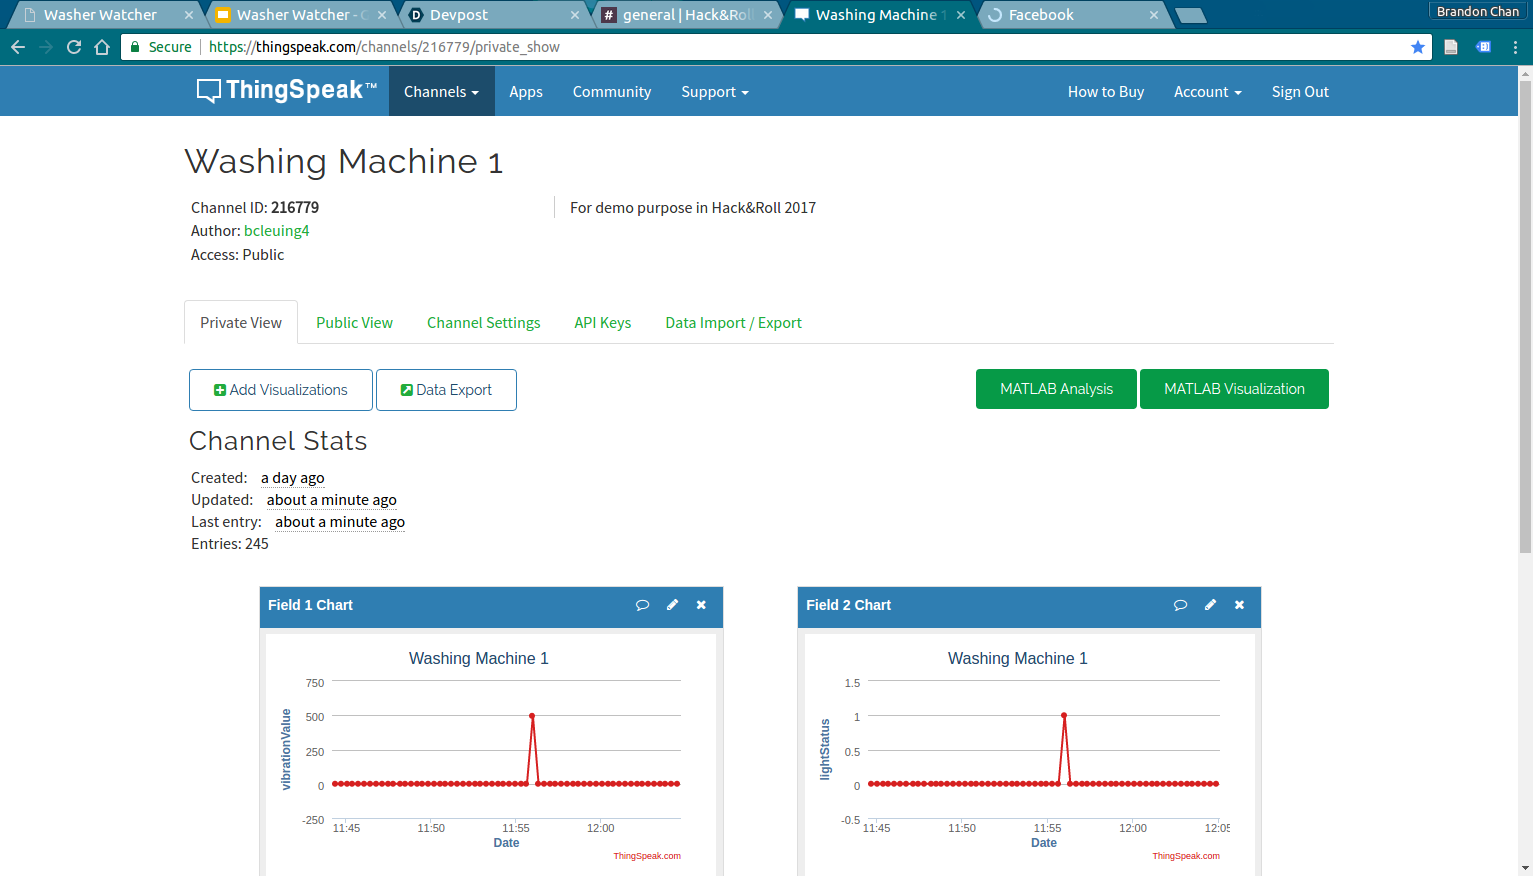Click the peak data point in Field 2 chart
The image size is (1533, 876).
[x=1064, y=716]
